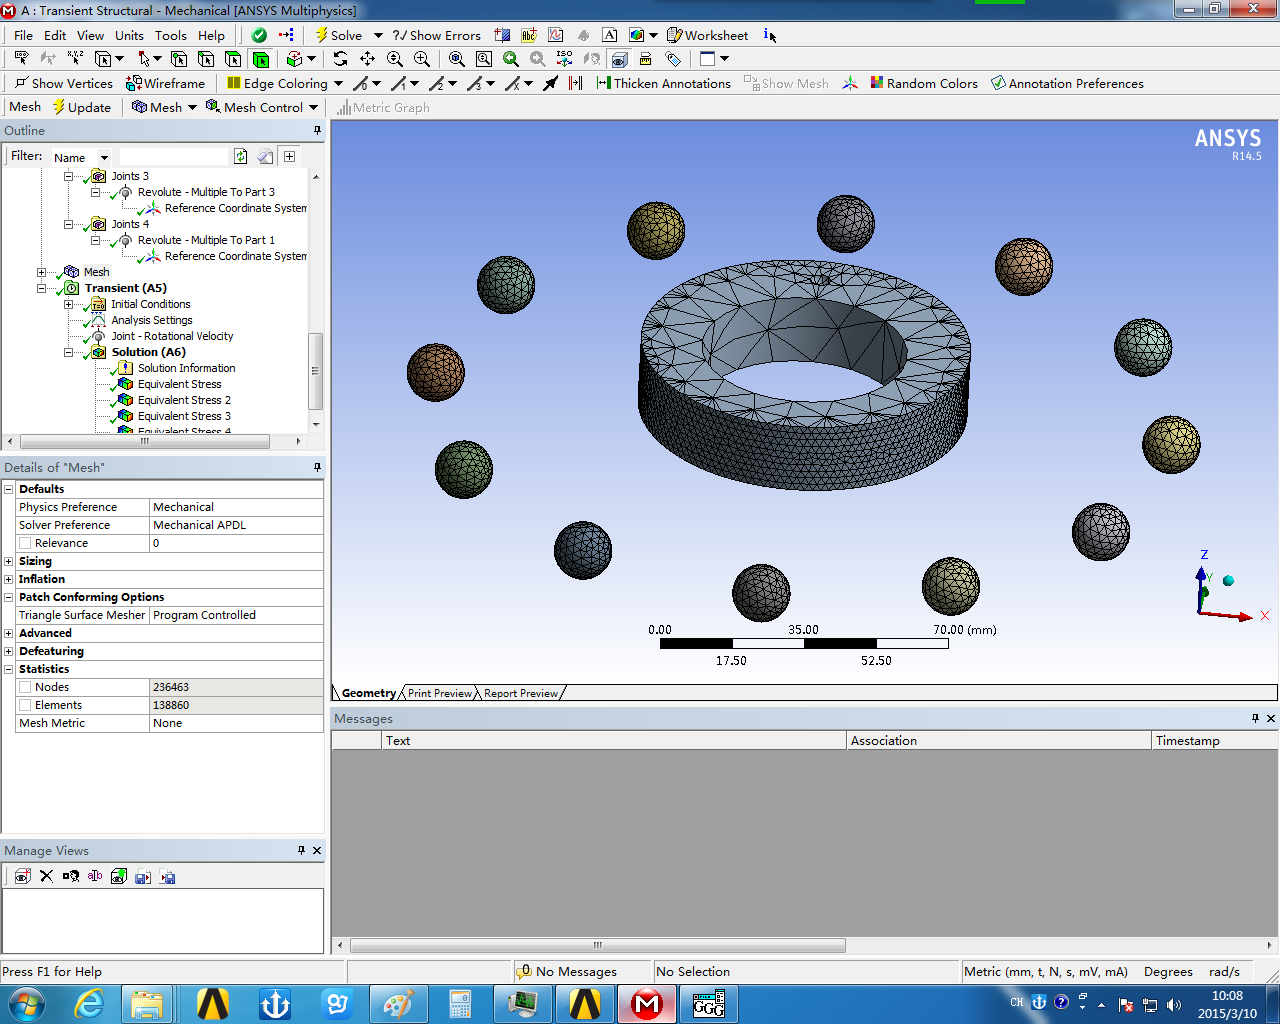
Task: Toggle Random Colors display
Action: (x=924, y=83)
